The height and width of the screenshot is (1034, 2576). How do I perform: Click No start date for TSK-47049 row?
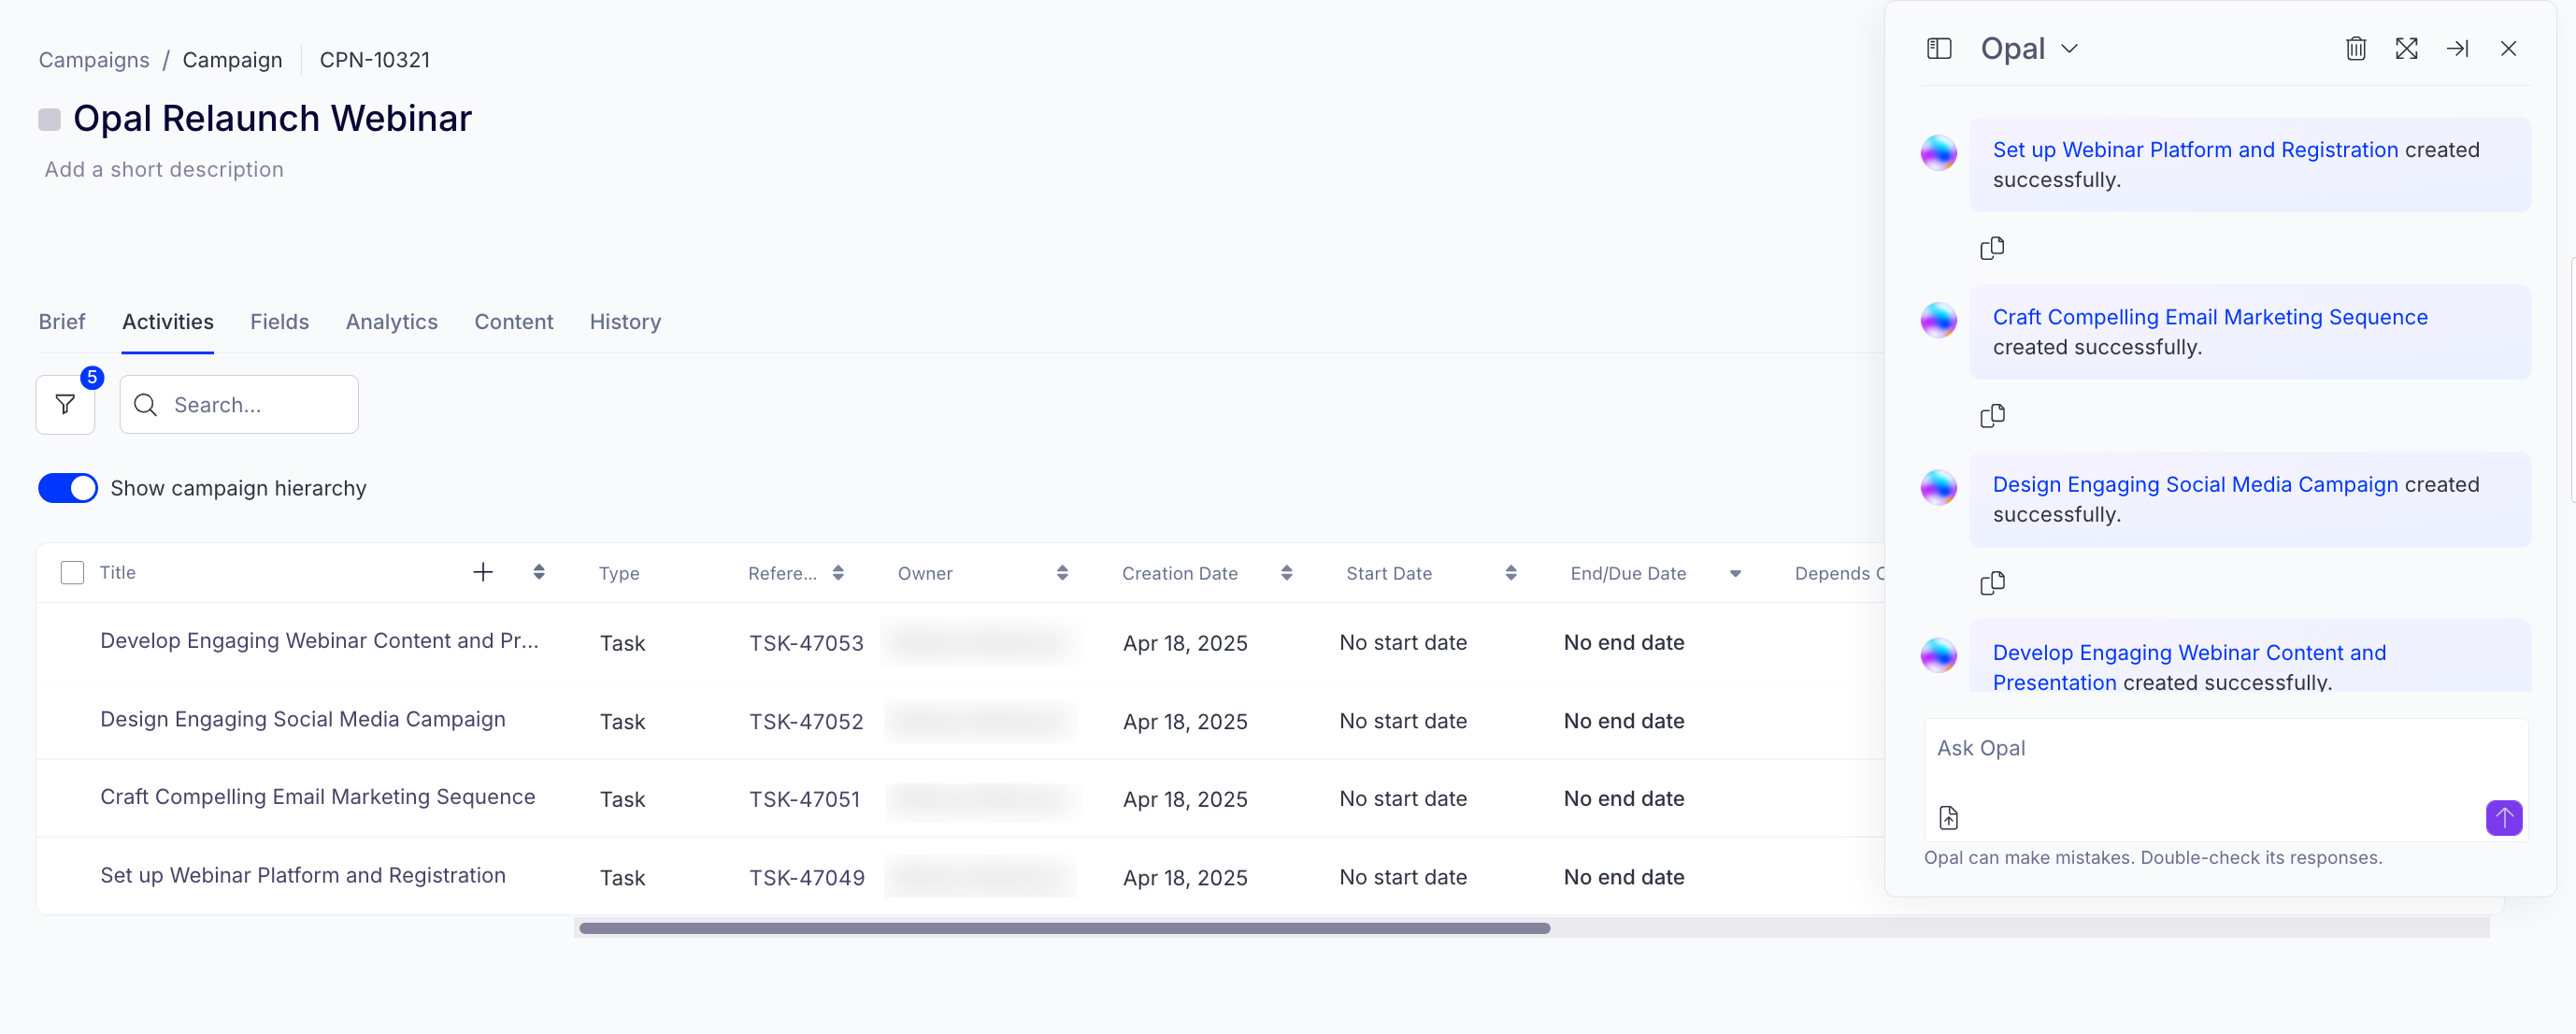pyautogui.click(x=1403, y=878)
